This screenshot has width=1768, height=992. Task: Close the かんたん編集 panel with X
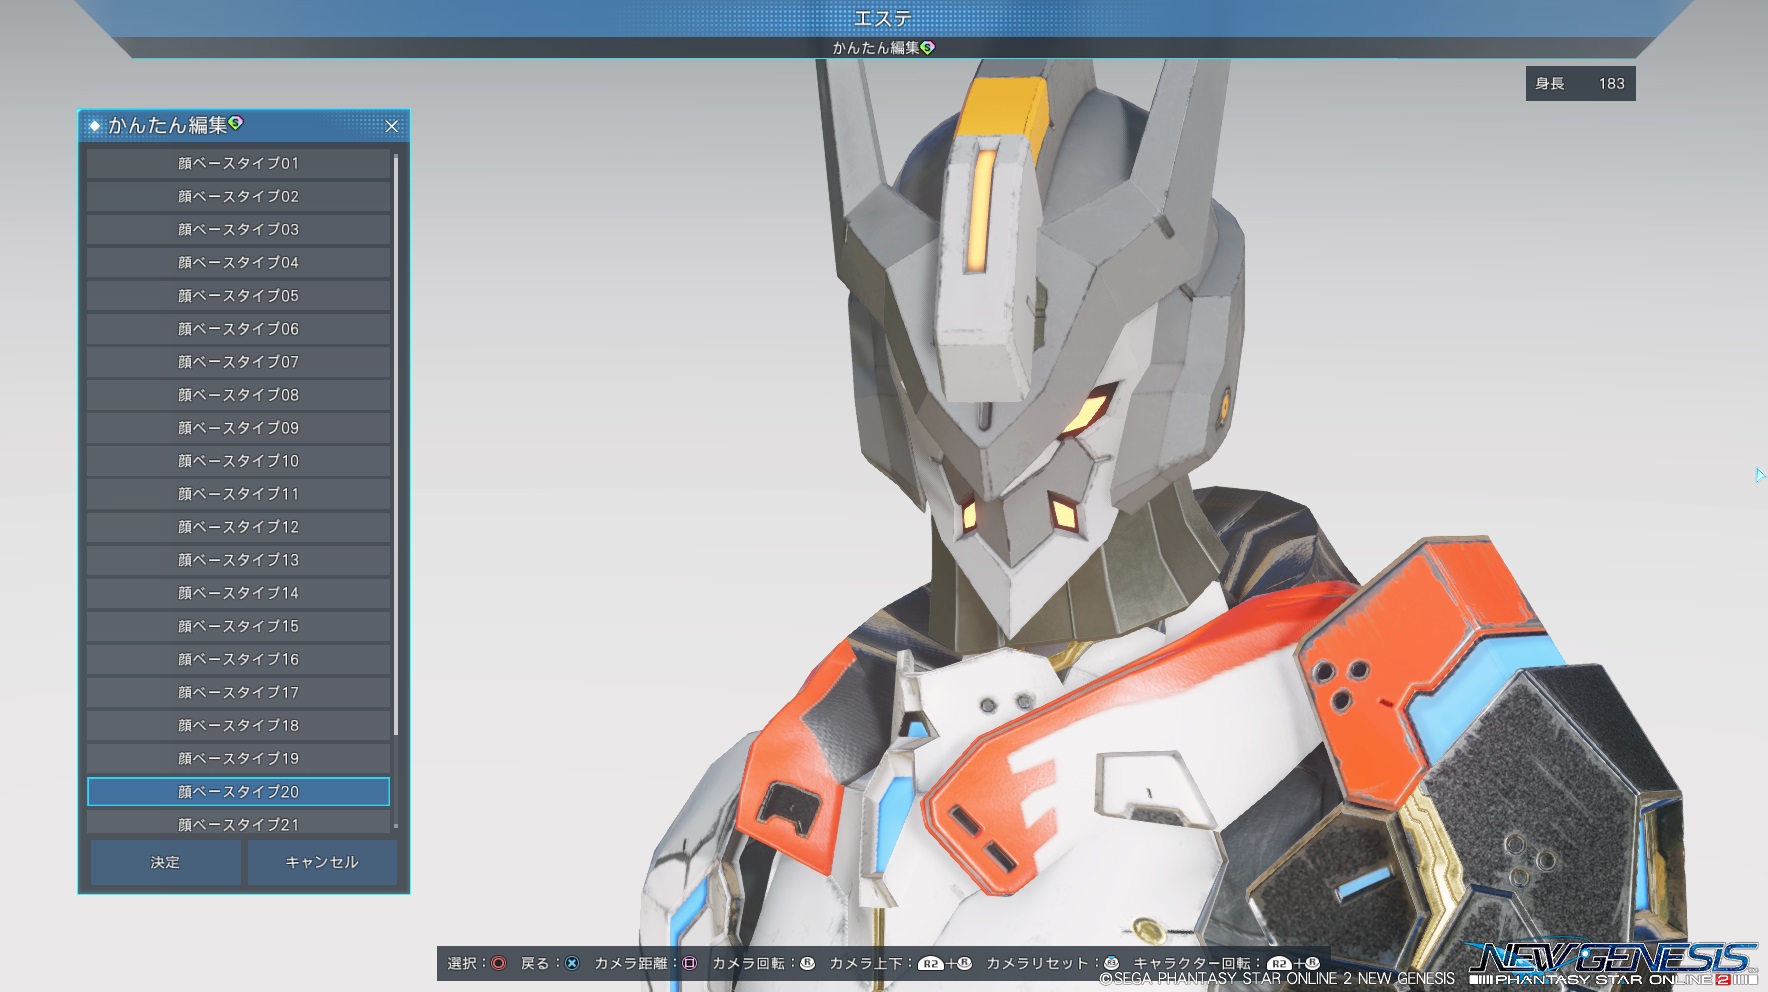[392, 126]
